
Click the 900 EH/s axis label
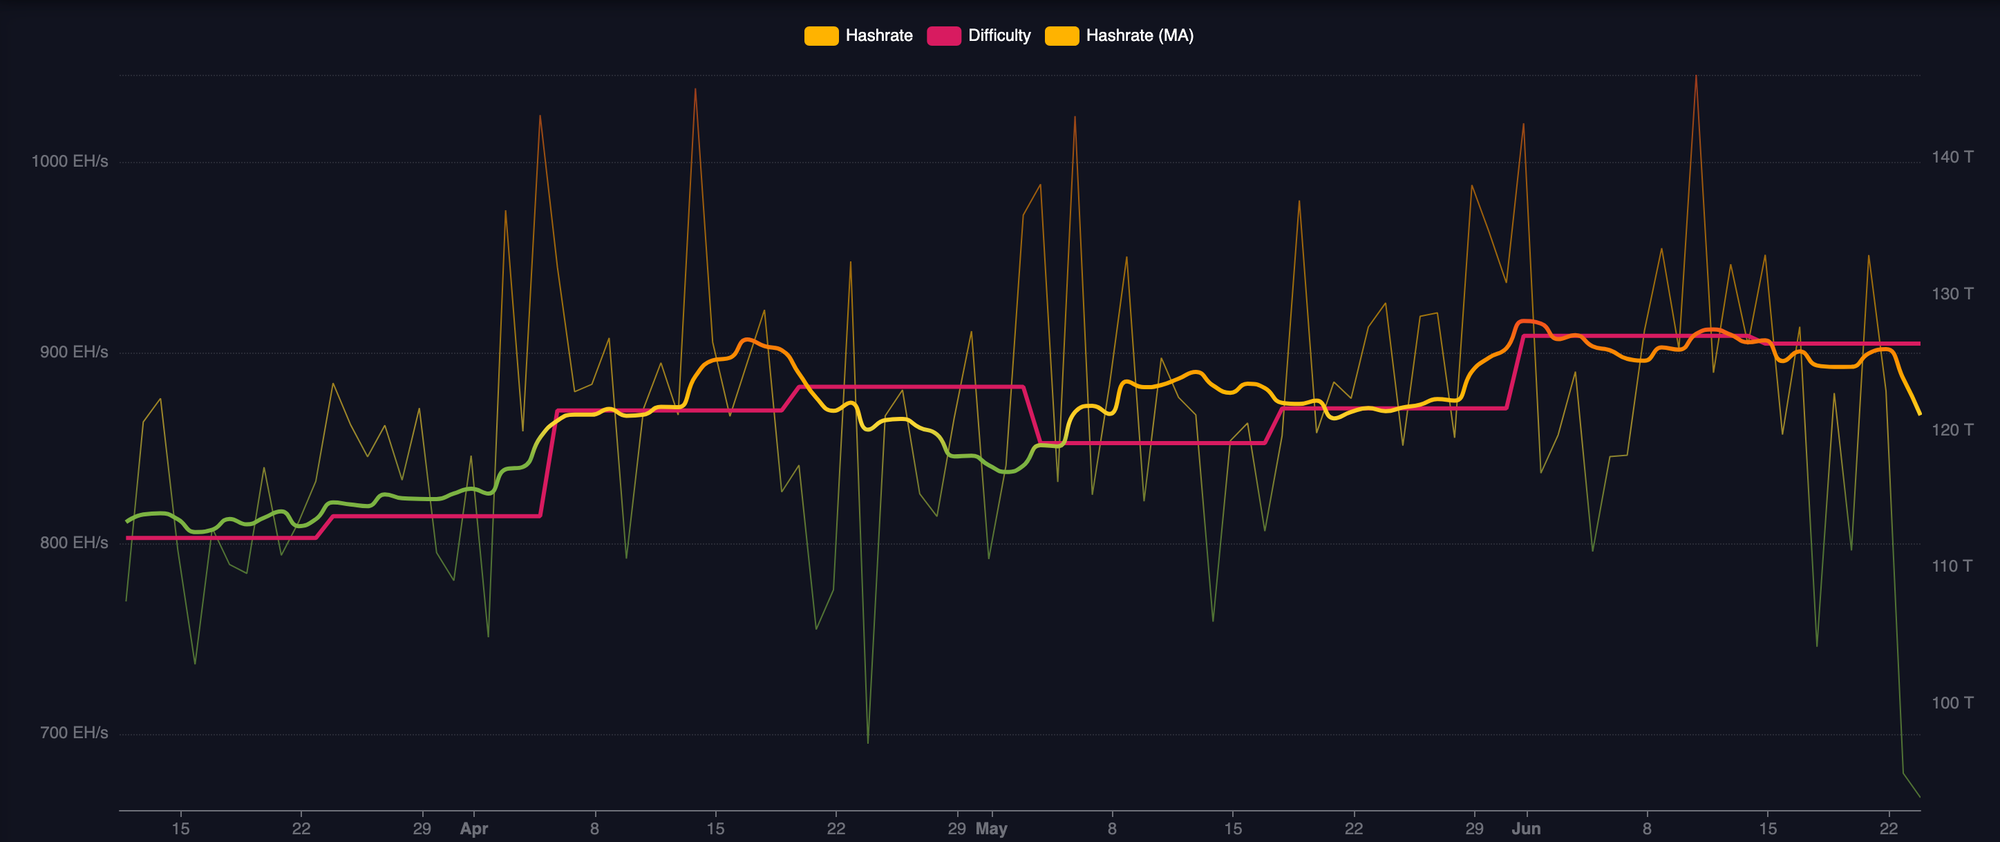(x=74, y=352)
